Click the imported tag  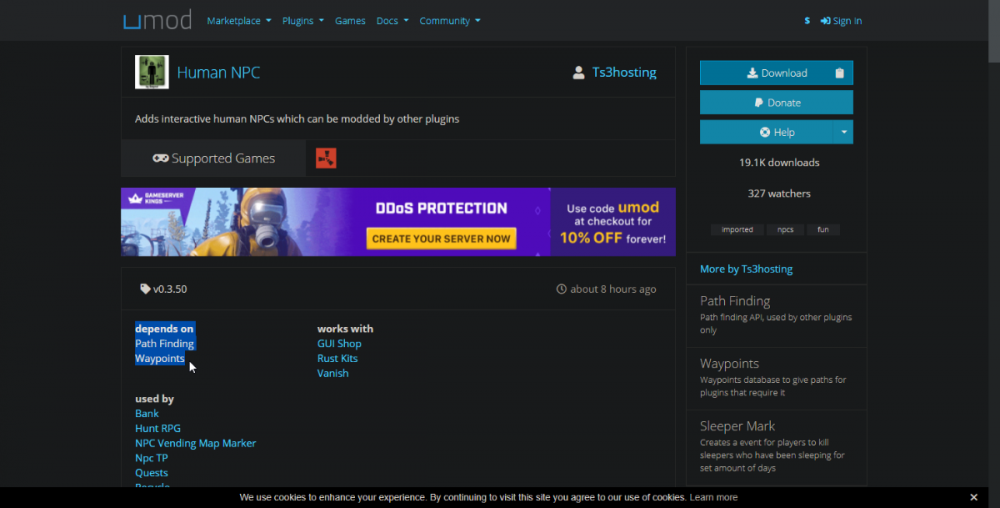(x=737, y=229)
